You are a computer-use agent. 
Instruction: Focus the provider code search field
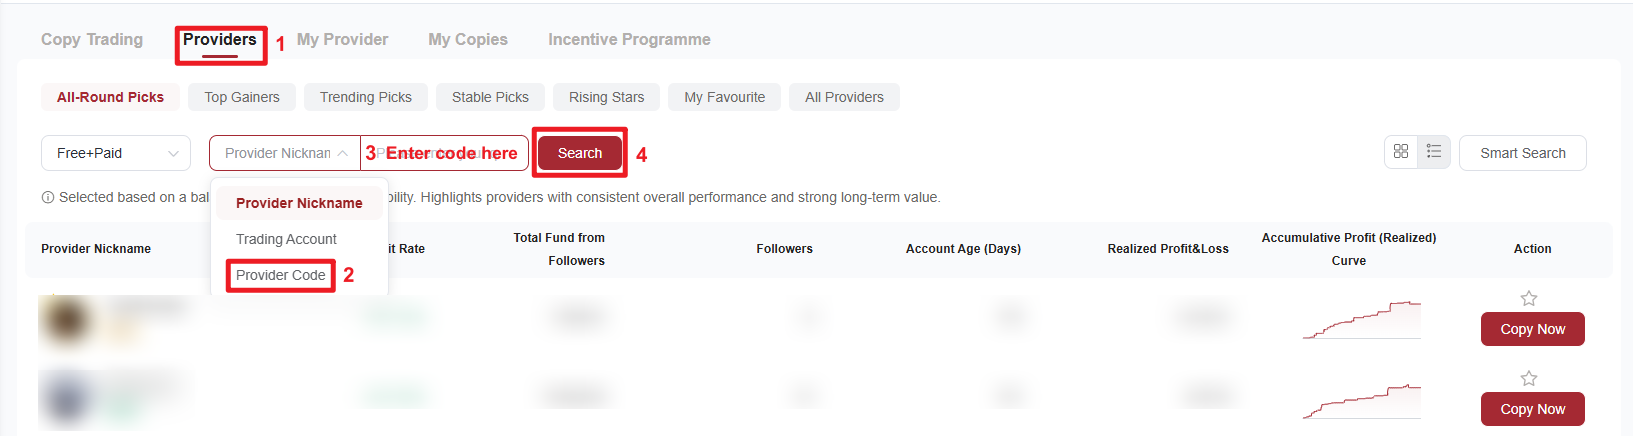coord(444,153)
